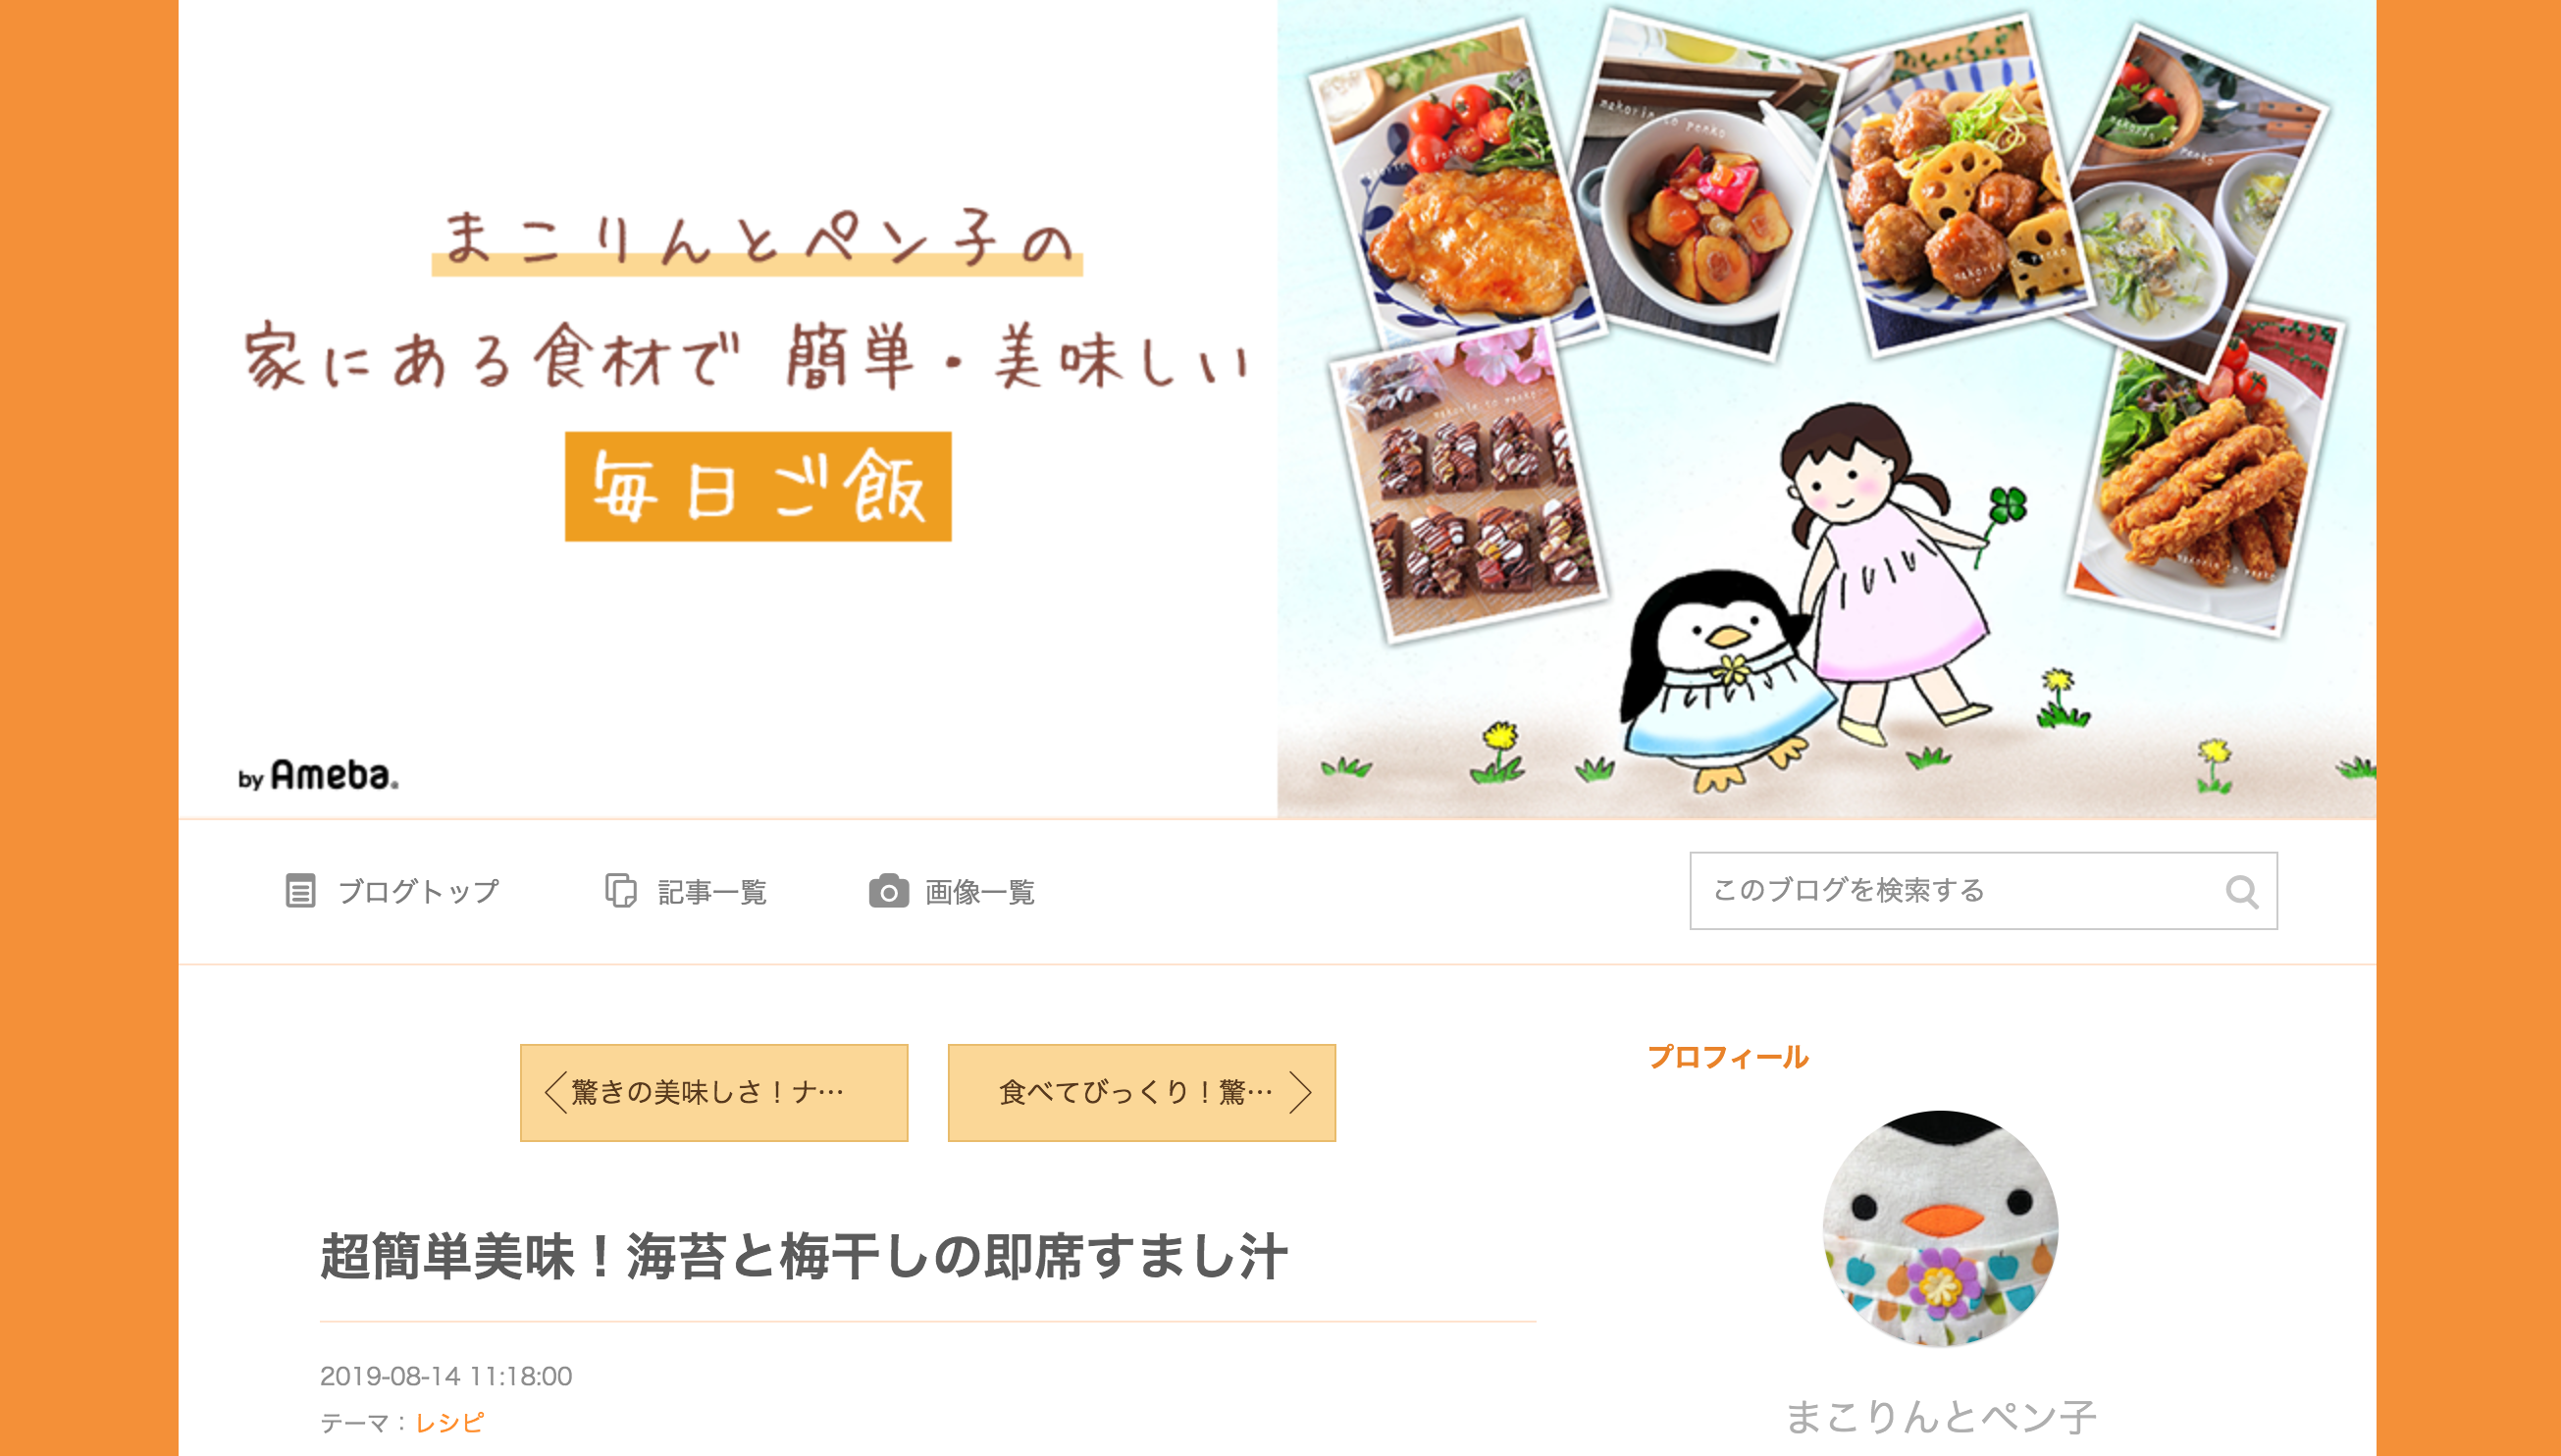Click the fried chicken strips photo in header

2207,470
